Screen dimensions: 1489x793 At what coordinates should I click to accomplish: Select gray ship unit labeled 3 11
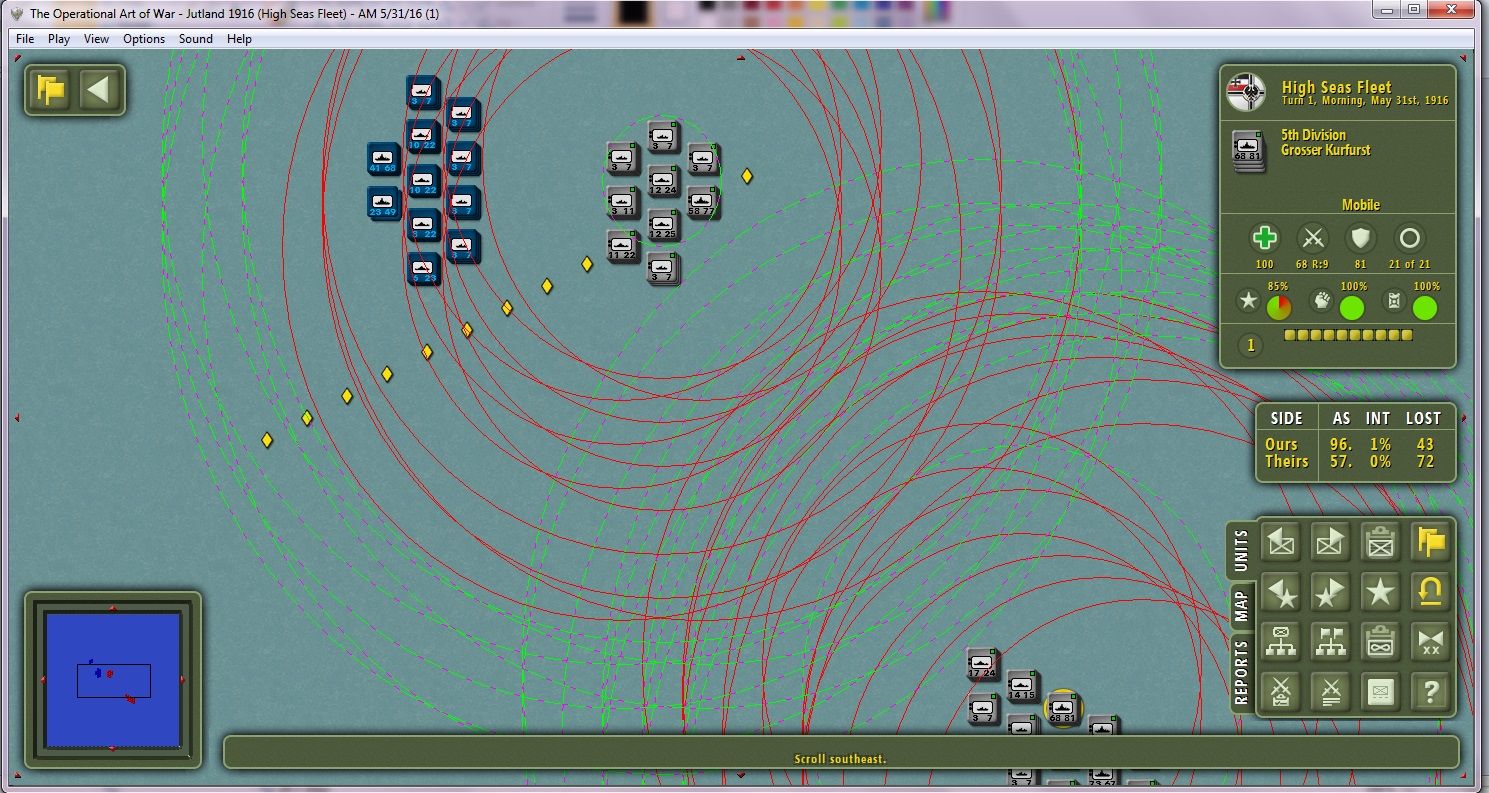622,202
